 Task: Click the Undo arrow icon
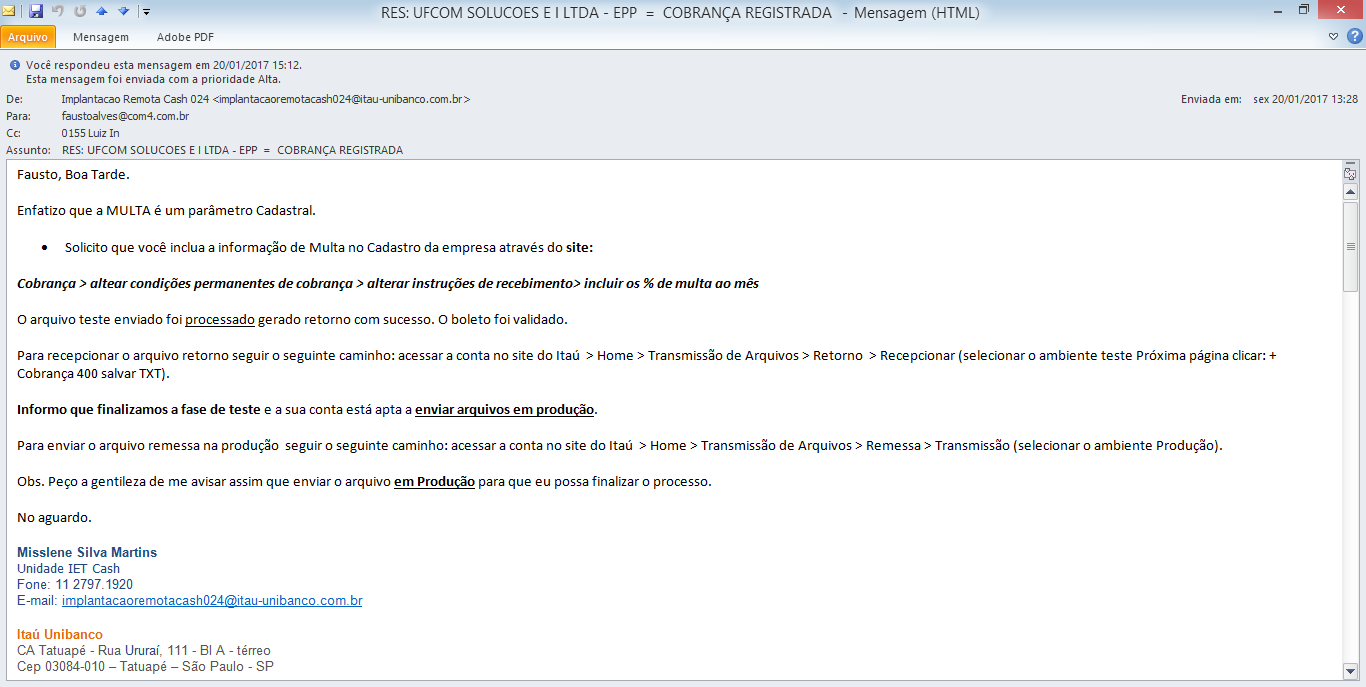coord(58,12)
